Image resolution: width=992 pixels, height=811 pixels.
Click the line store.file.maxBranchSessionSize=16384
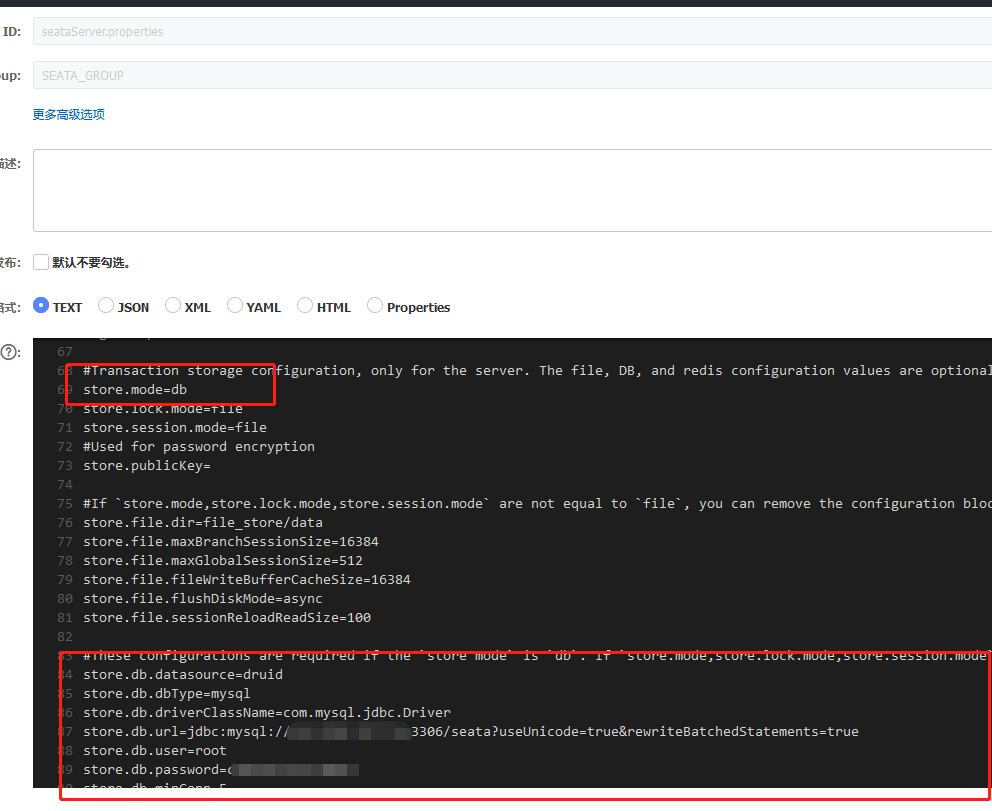pos(231,542)
